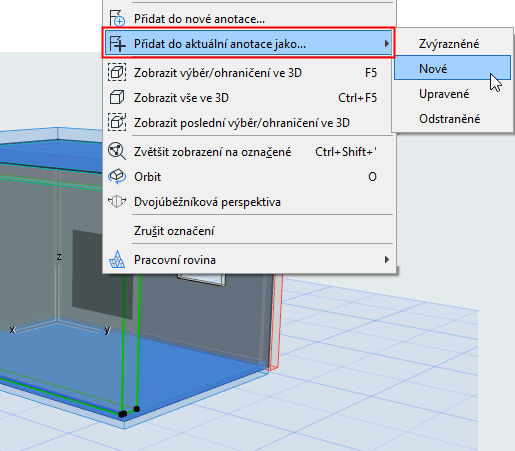515x451 pixels.
Task: Expand the 'Pracovní rovina' submenu arrow
Action: 386,259
